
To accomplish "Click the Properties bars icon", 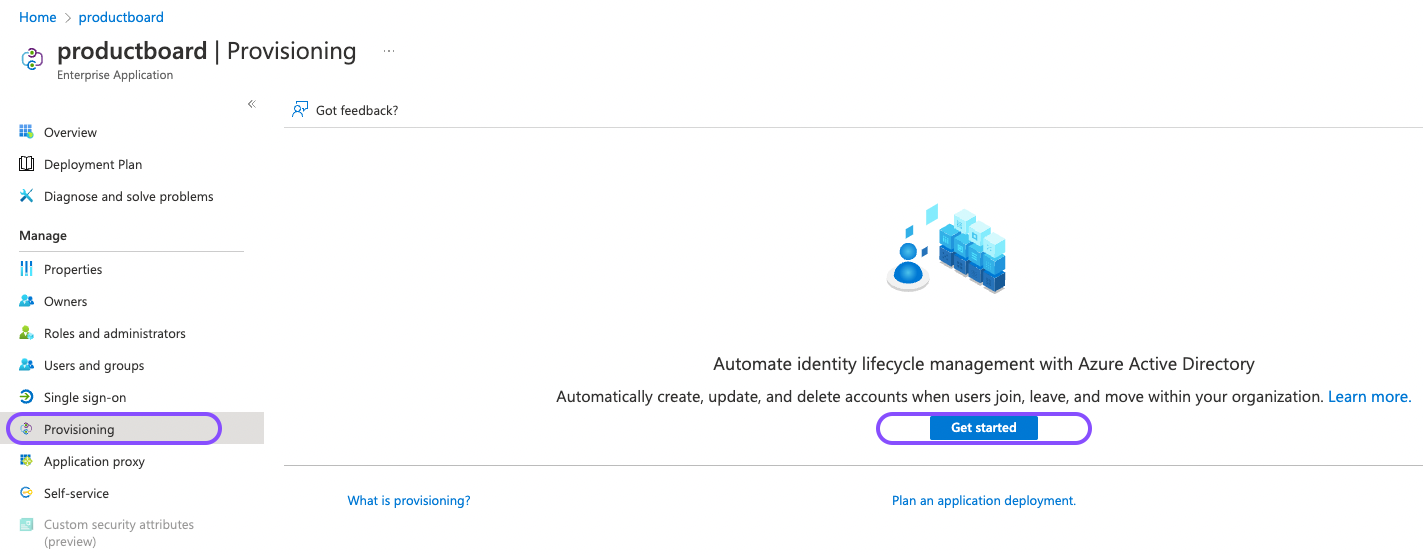I will [27, 269].
